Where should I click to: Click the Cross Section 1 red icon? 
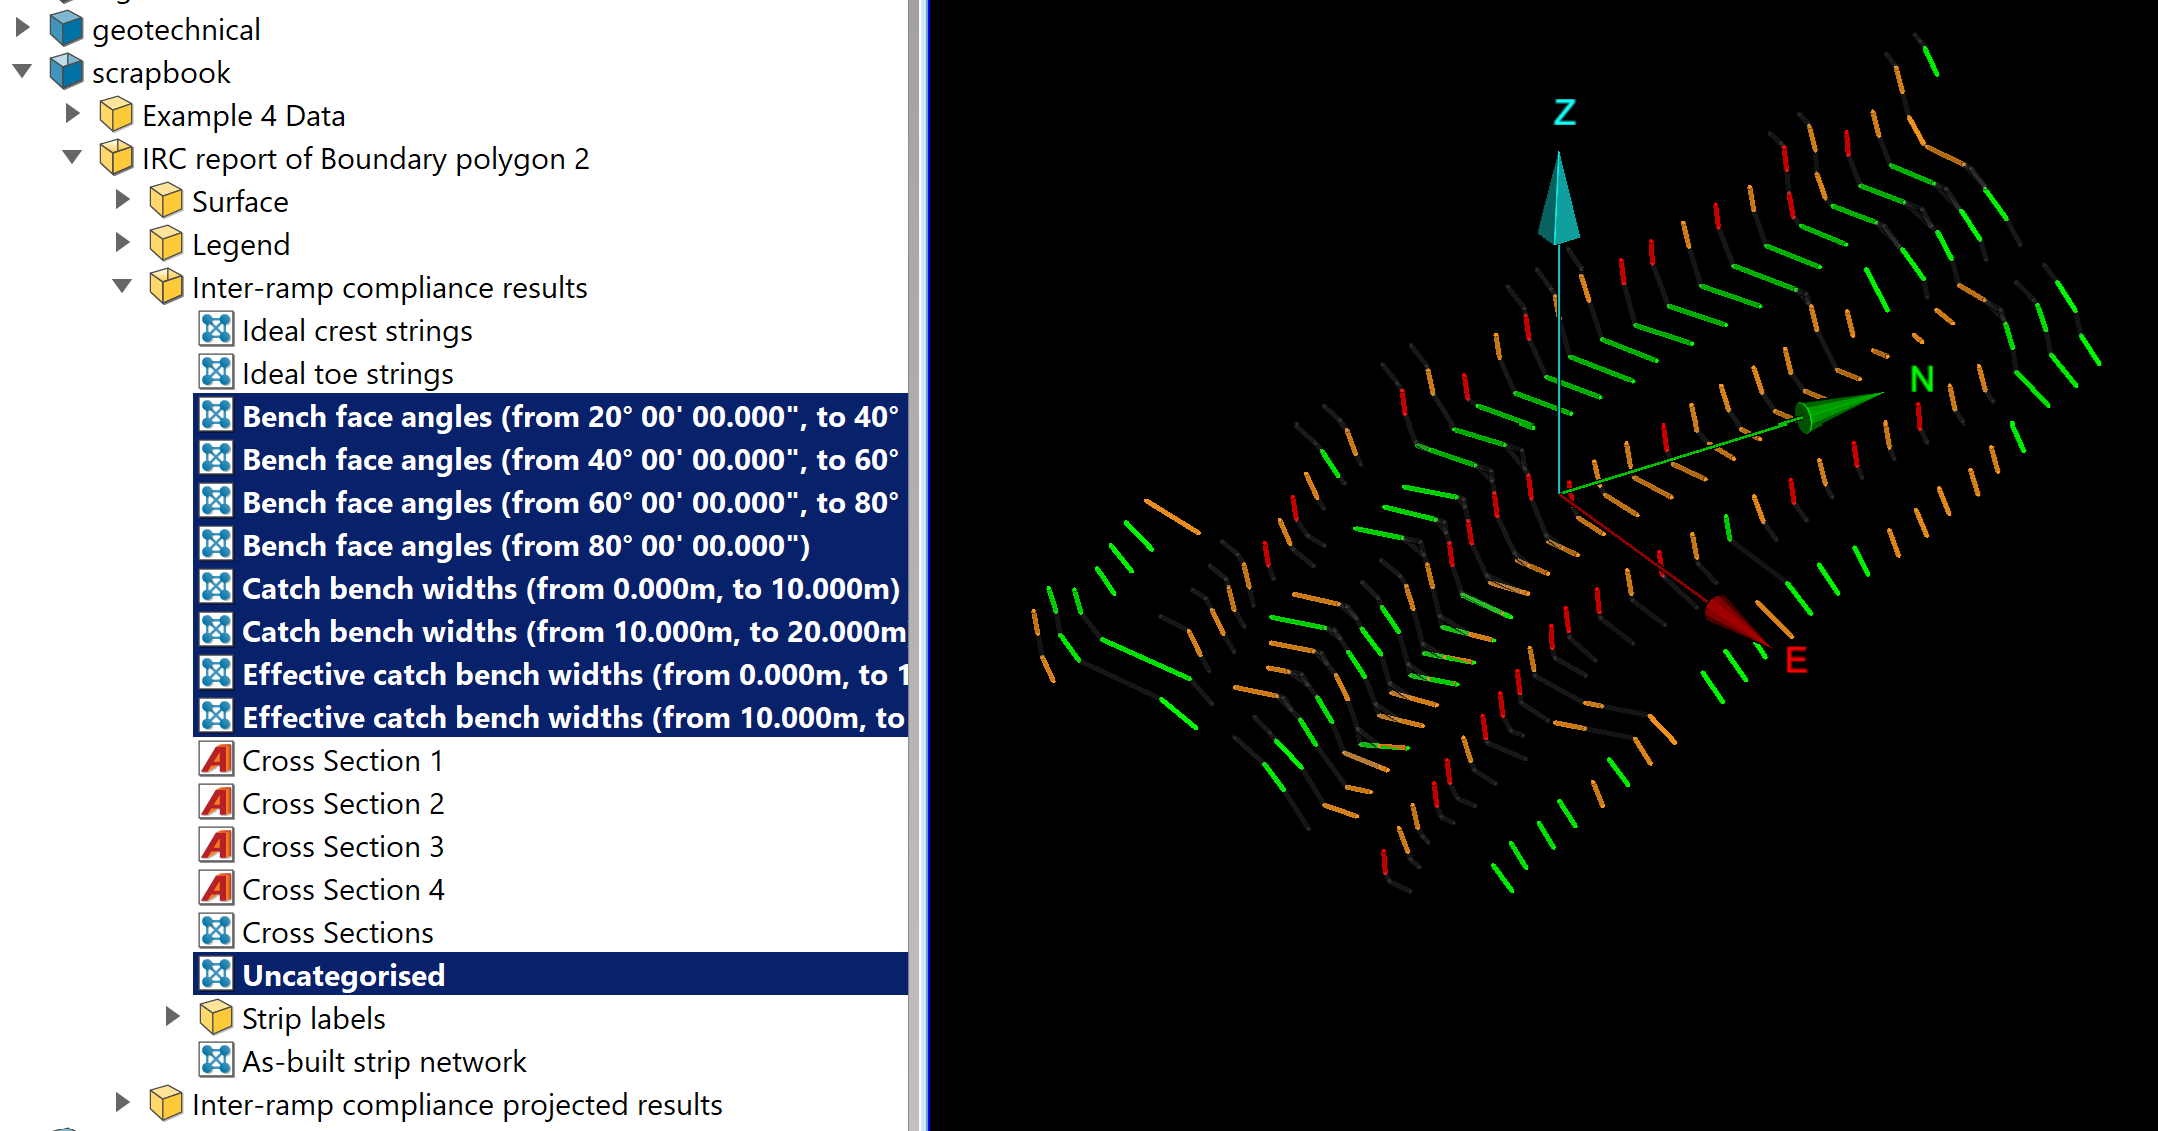[216, 760]
